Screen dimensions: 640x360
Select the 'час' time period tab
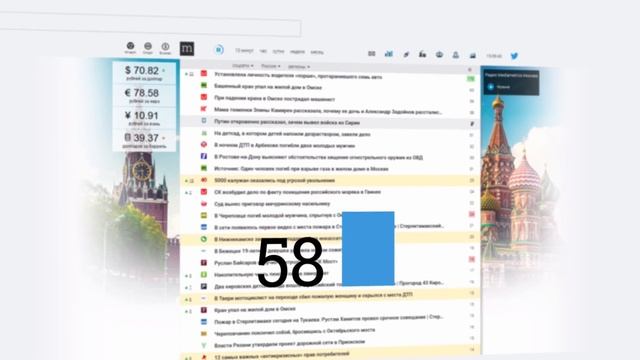coord(263,51)
